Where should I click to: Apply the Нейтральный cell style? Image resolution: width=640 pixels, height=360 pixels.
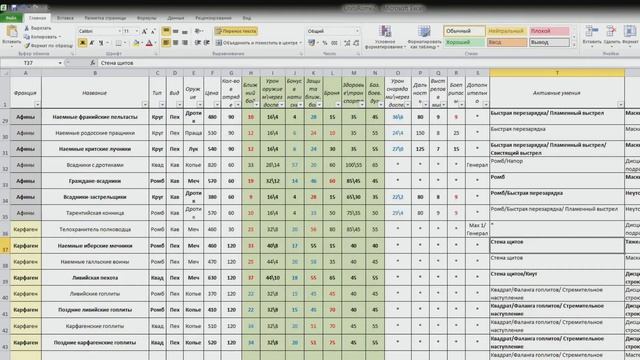(507, 31)
